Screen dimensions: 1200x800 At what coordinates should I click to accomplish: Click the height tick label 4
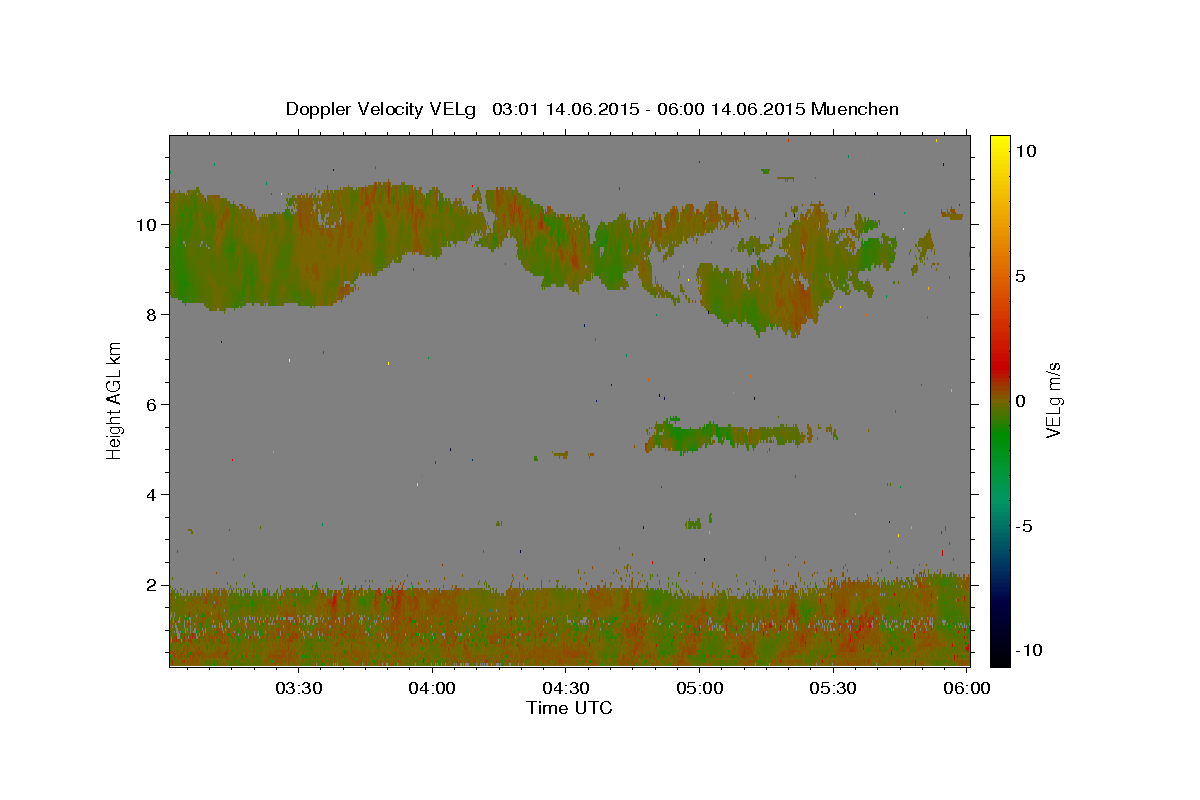(x=152, y=494)
